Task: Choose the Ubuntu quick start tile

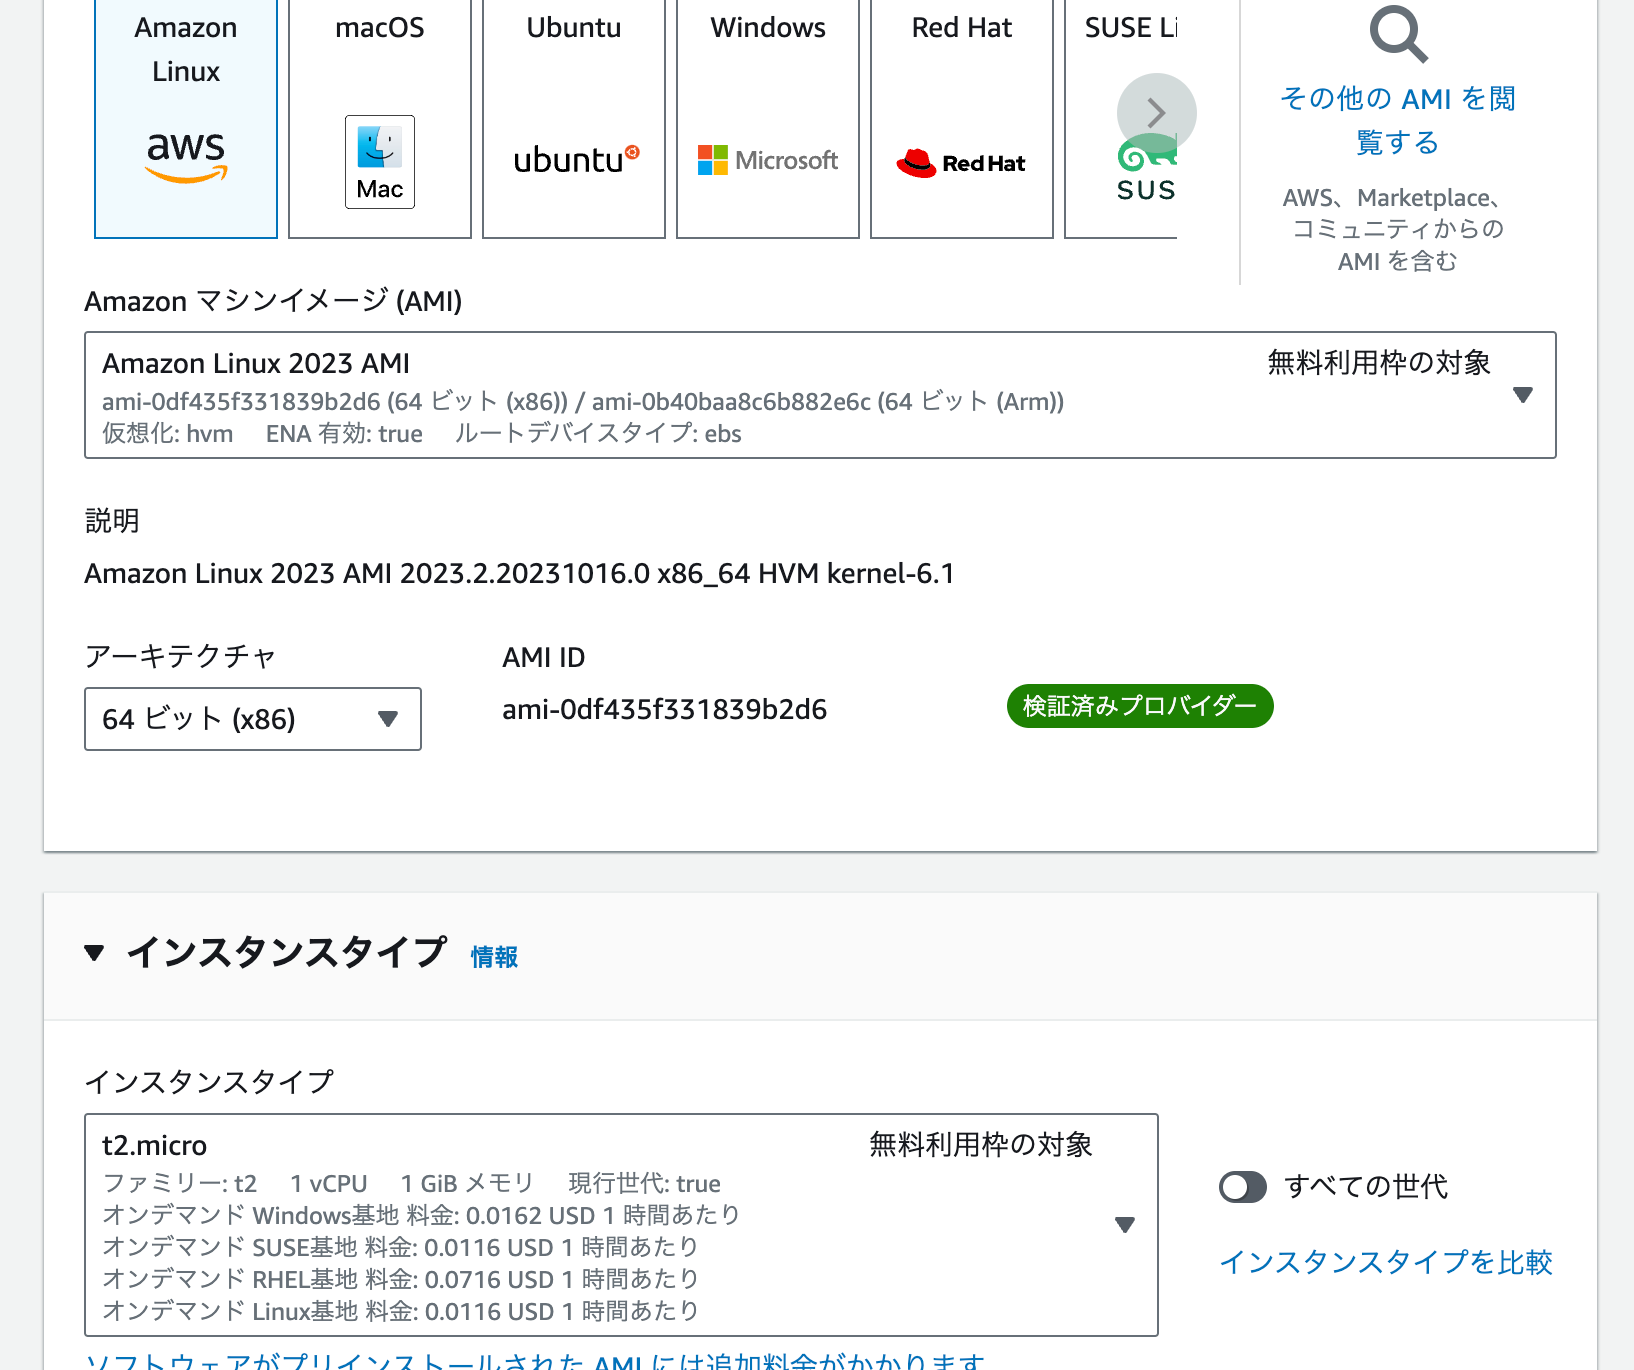Action: pos(574,118)
